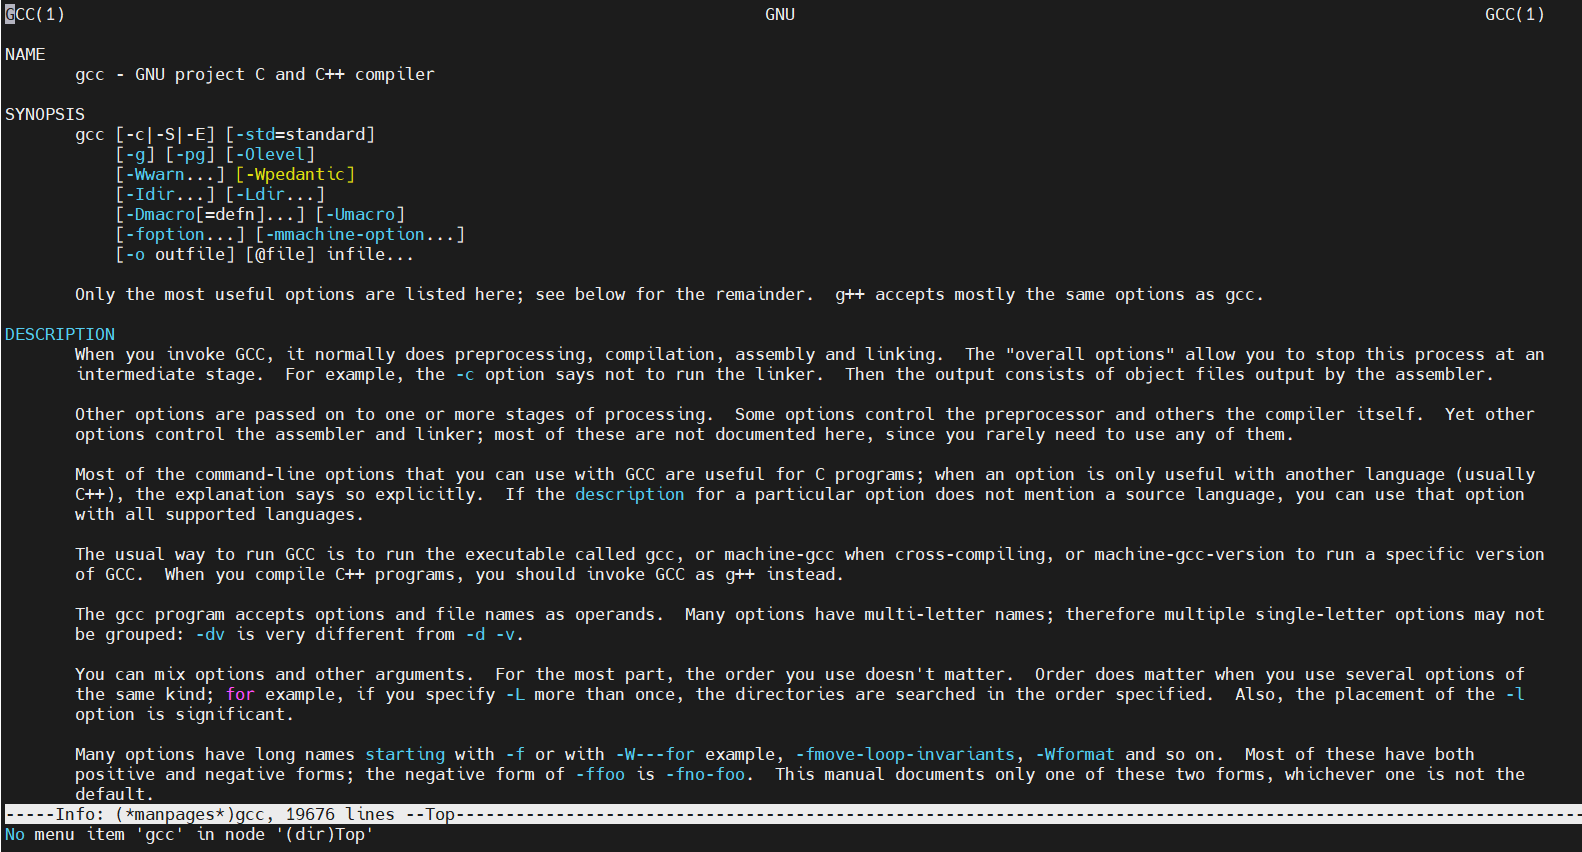Click the [-Wpedantic] option in synopsis
The image size is (1582, 852).
click(x=295, y=174)
